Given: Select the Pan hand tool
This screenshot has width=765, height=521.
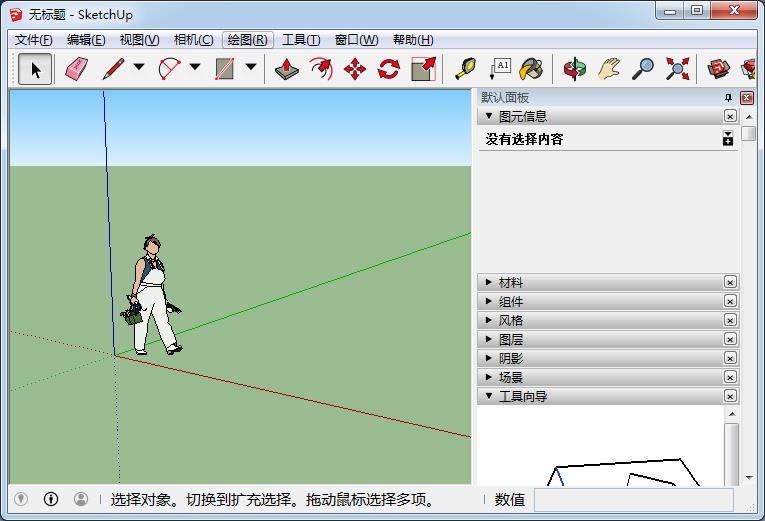Looking at the screenshot, I should coord(609,69).
